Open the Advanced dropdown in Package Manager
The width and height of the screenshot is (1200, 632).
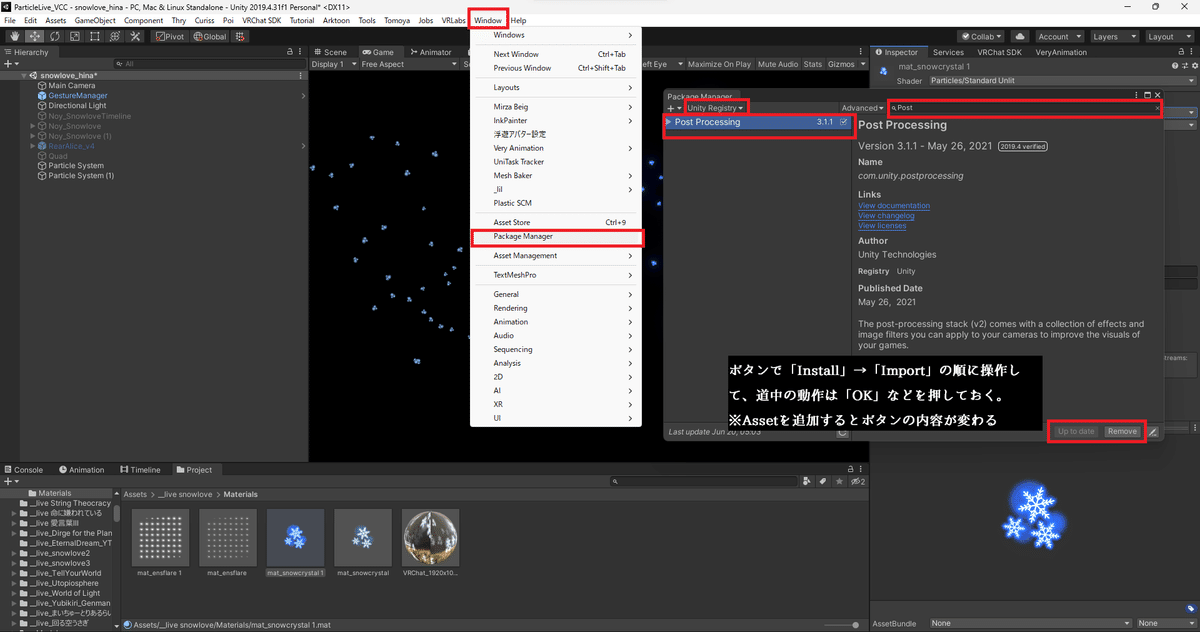pos(862,108)
